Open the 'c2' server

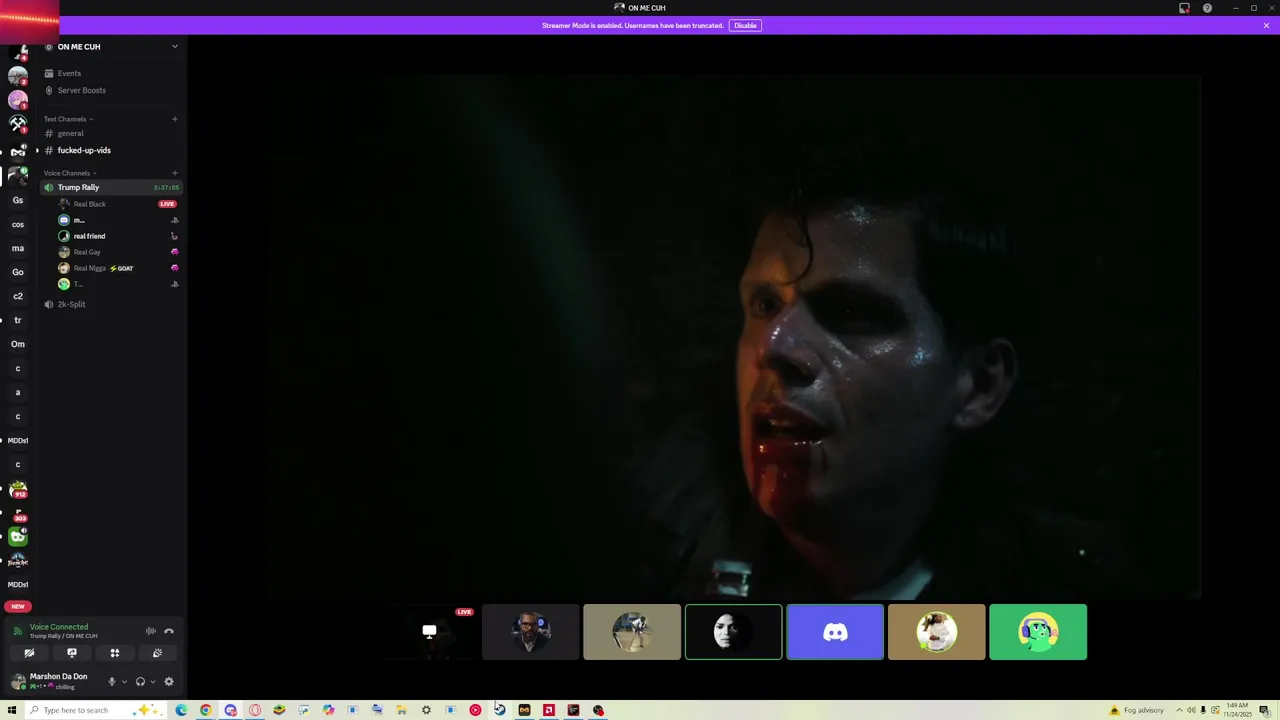click(x=18, y=296)
